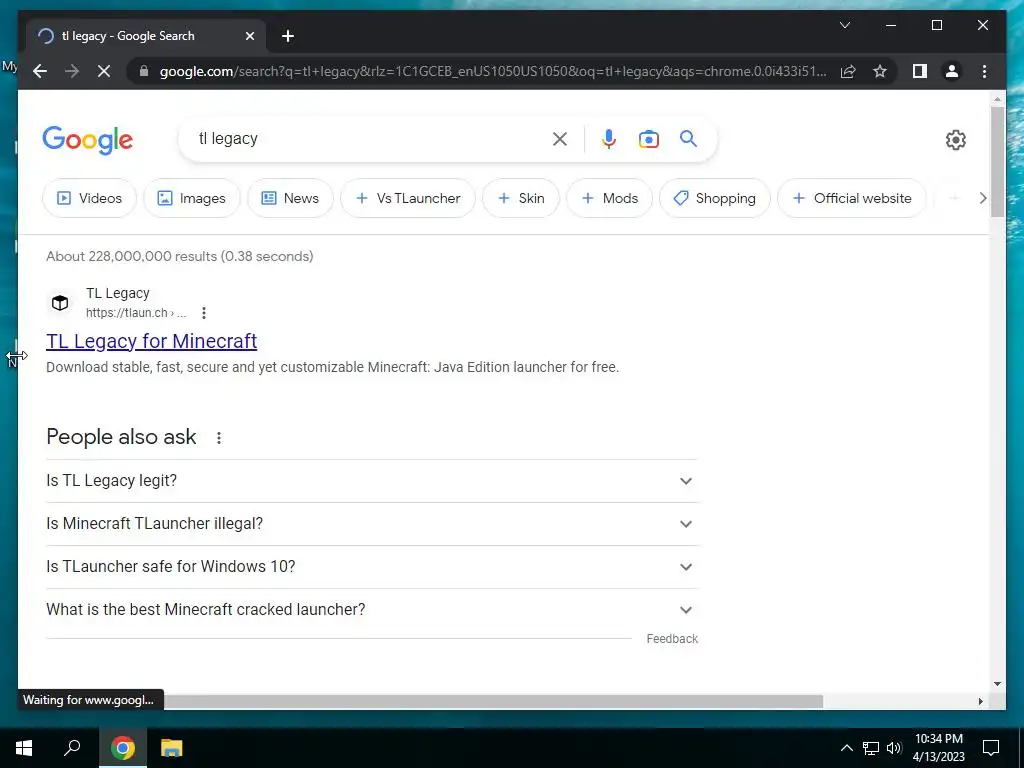Image resolution: width=1024 pixels, height=768 pixels.
Task: Open the Chrome profile avatar
Action: 952,71
